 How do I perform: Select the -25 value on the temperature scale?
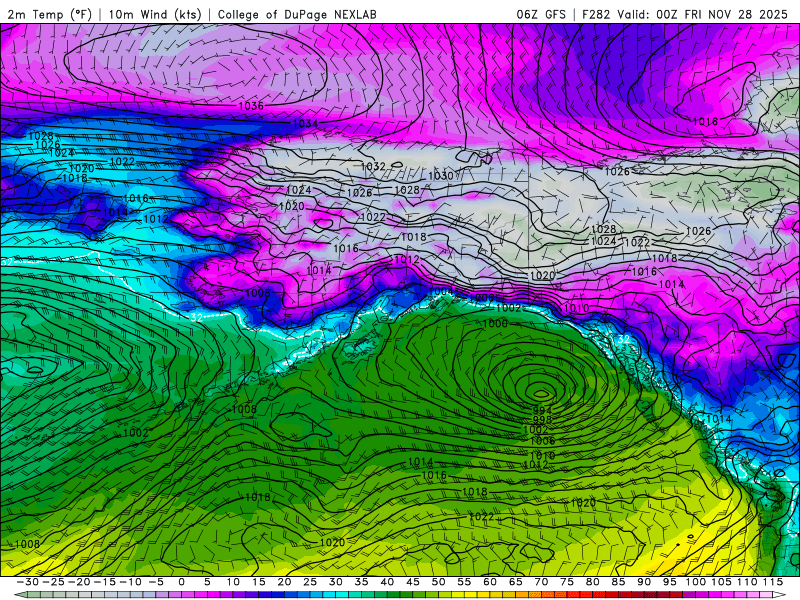pos(53,582)
